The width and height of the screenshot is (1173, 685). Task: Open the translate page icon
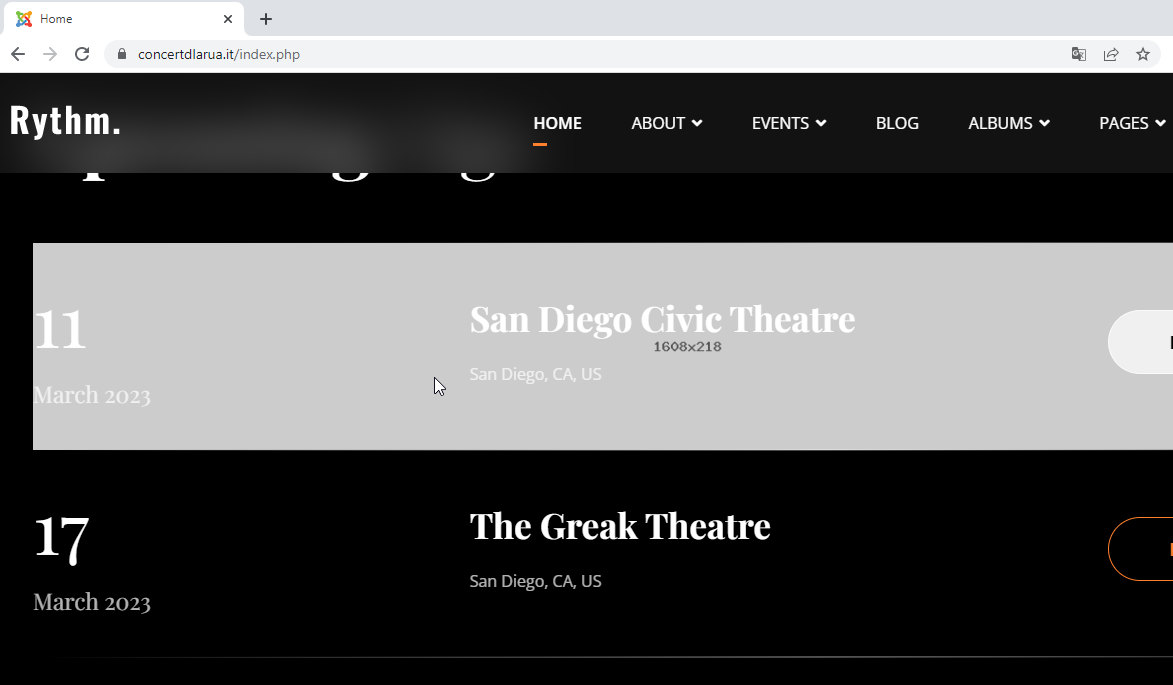(1079, 54)
